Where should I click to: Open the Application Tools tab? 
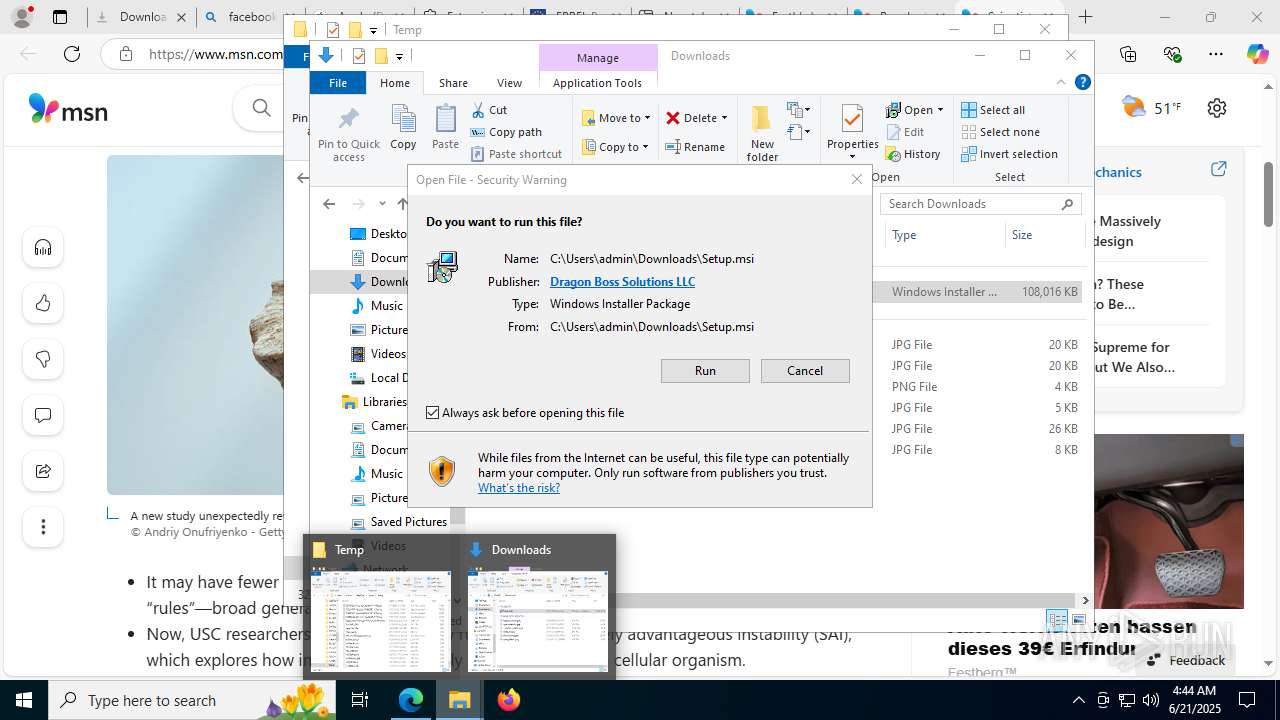(x=597, y=83)
